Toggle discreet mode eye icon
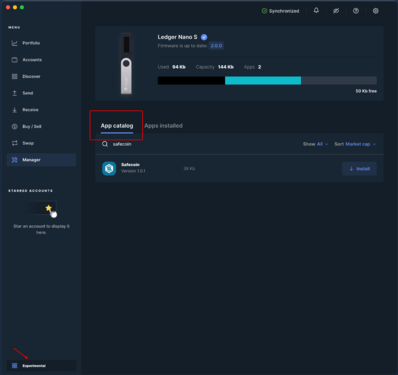398x375 pixels. tap(336, 11)
